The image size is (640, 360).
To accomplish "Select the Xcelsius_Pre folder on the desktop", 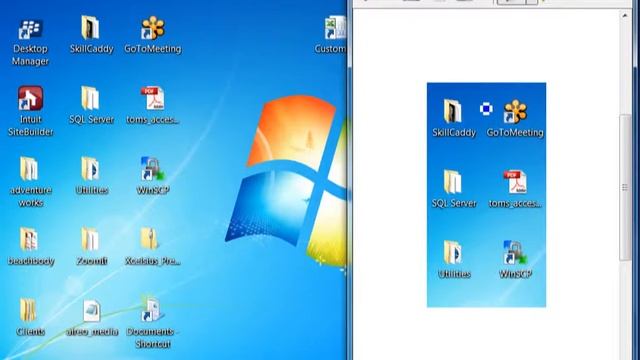I will pos(152,246).
